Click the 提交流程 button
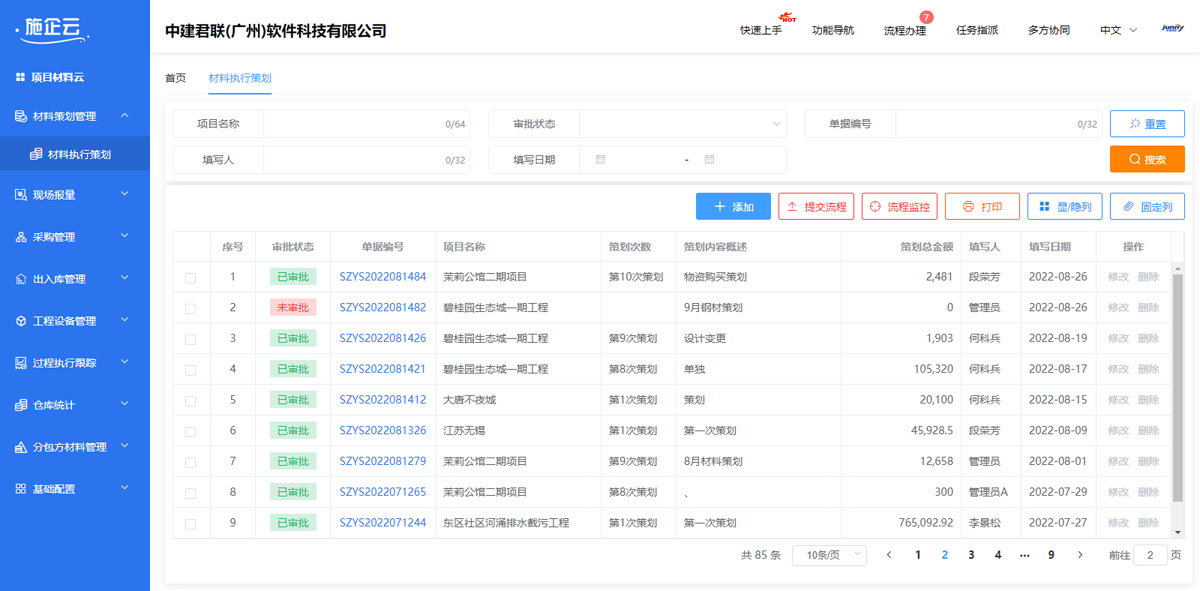This screenshot has height=591, width=1200. (x=816, y=207)
